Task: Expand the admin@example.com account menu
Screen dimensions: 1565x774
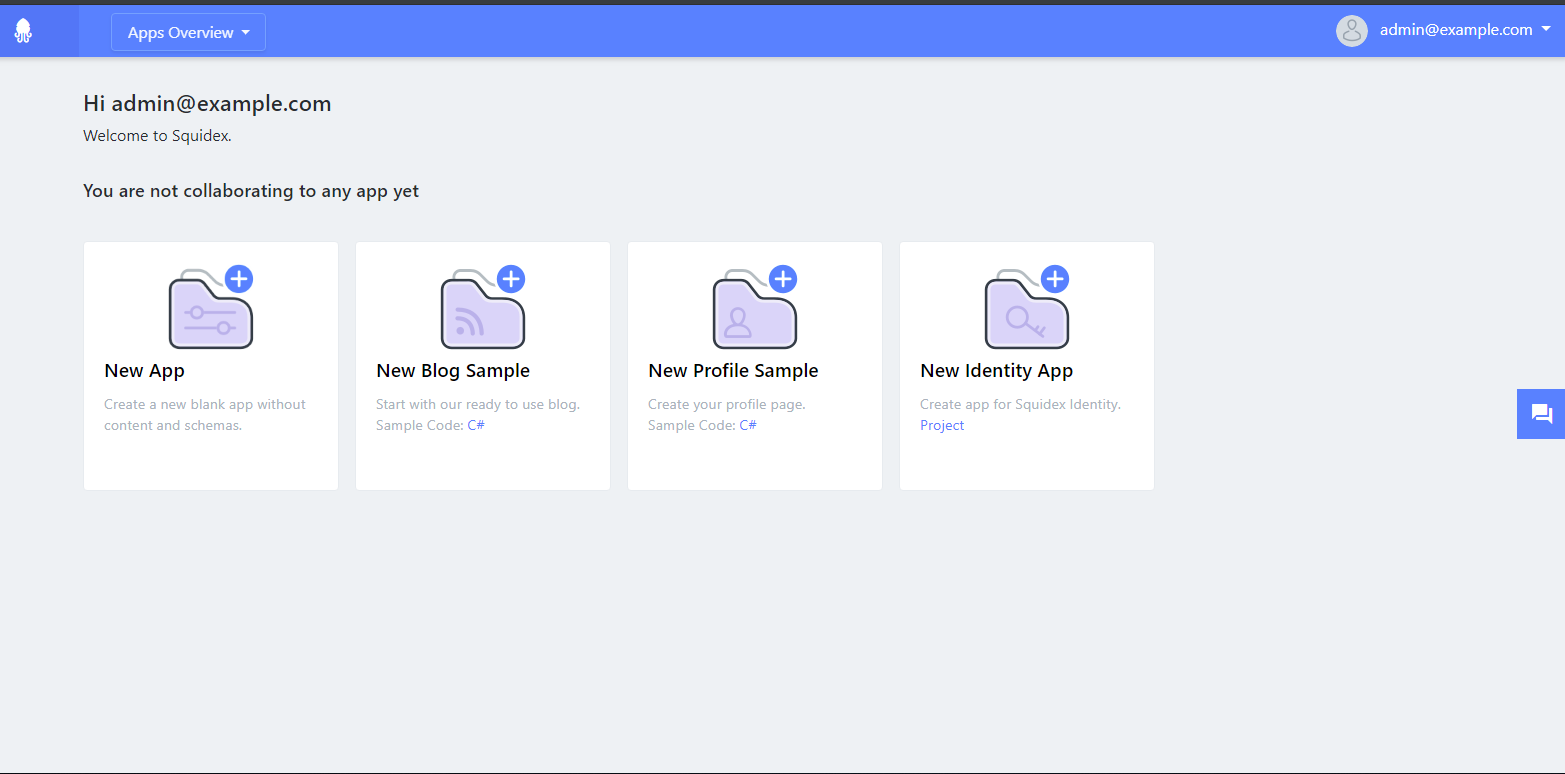Action: click(1465, 30)
